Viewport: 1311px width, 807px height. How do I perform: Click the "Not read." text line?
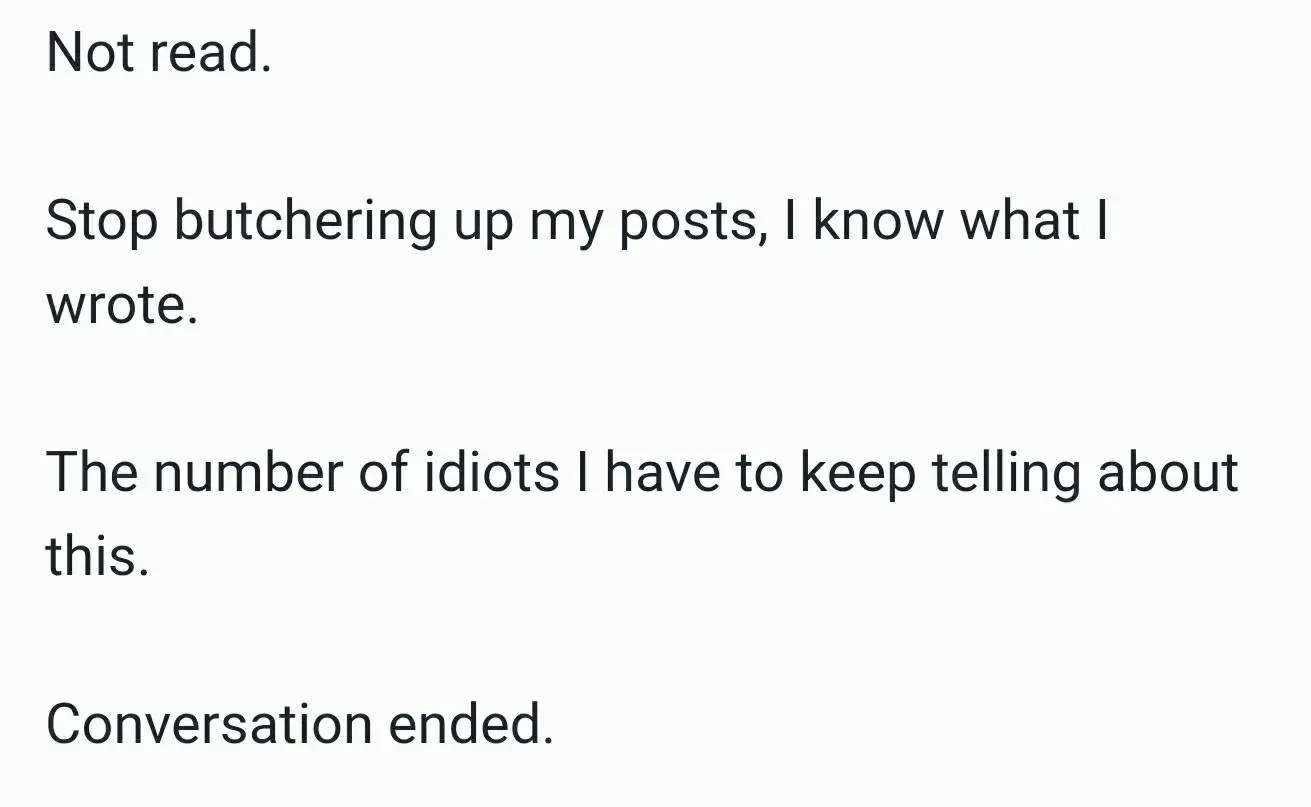[x=159, y=54]
